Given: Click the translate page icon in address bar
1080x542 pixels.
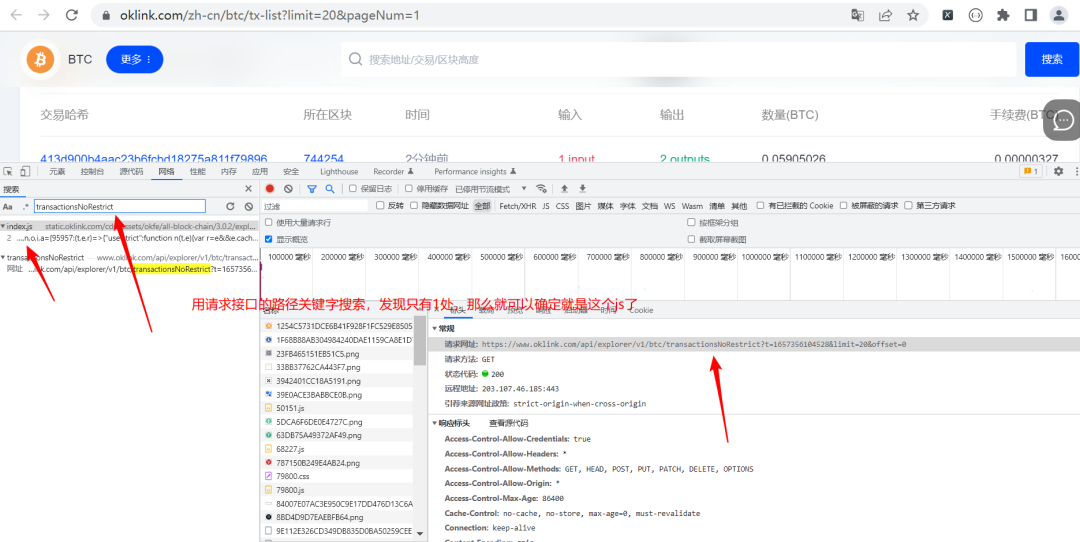Looking at the screenshot, I should point(858,15).
